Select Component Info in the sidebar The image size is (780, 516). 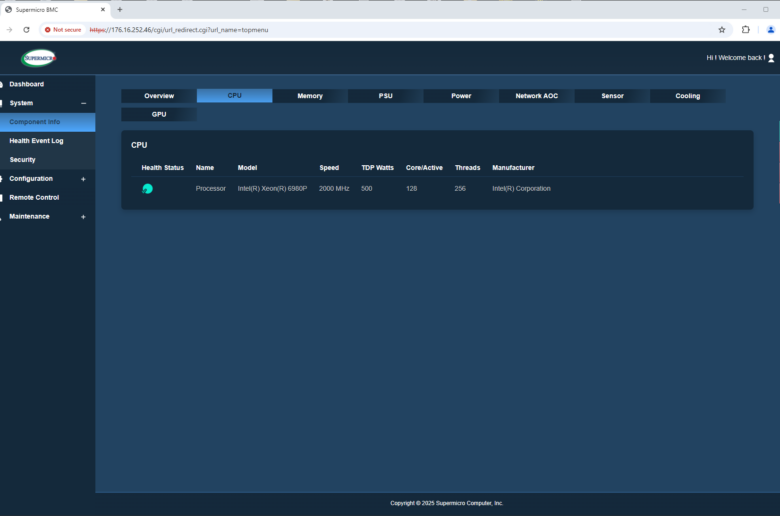pos(47,122)
